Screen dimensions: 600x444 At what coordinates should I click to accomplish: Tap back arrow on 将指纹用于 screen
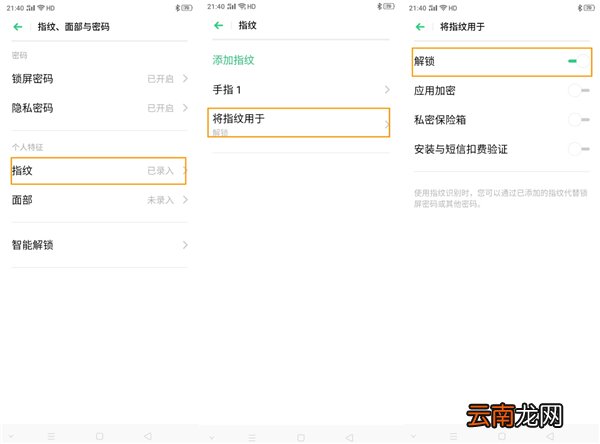click(x=420, y=27)
